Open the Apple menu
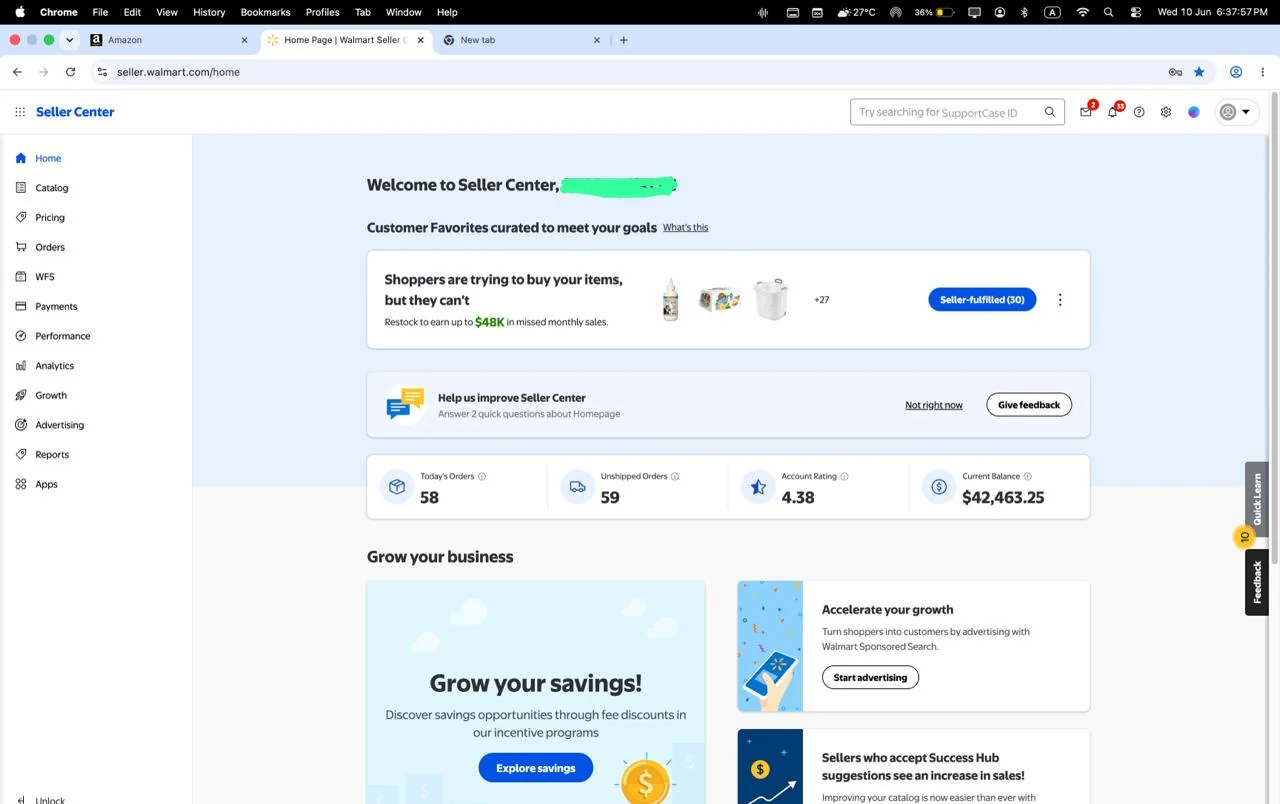The image size is (1280, 804). point(19,12)
